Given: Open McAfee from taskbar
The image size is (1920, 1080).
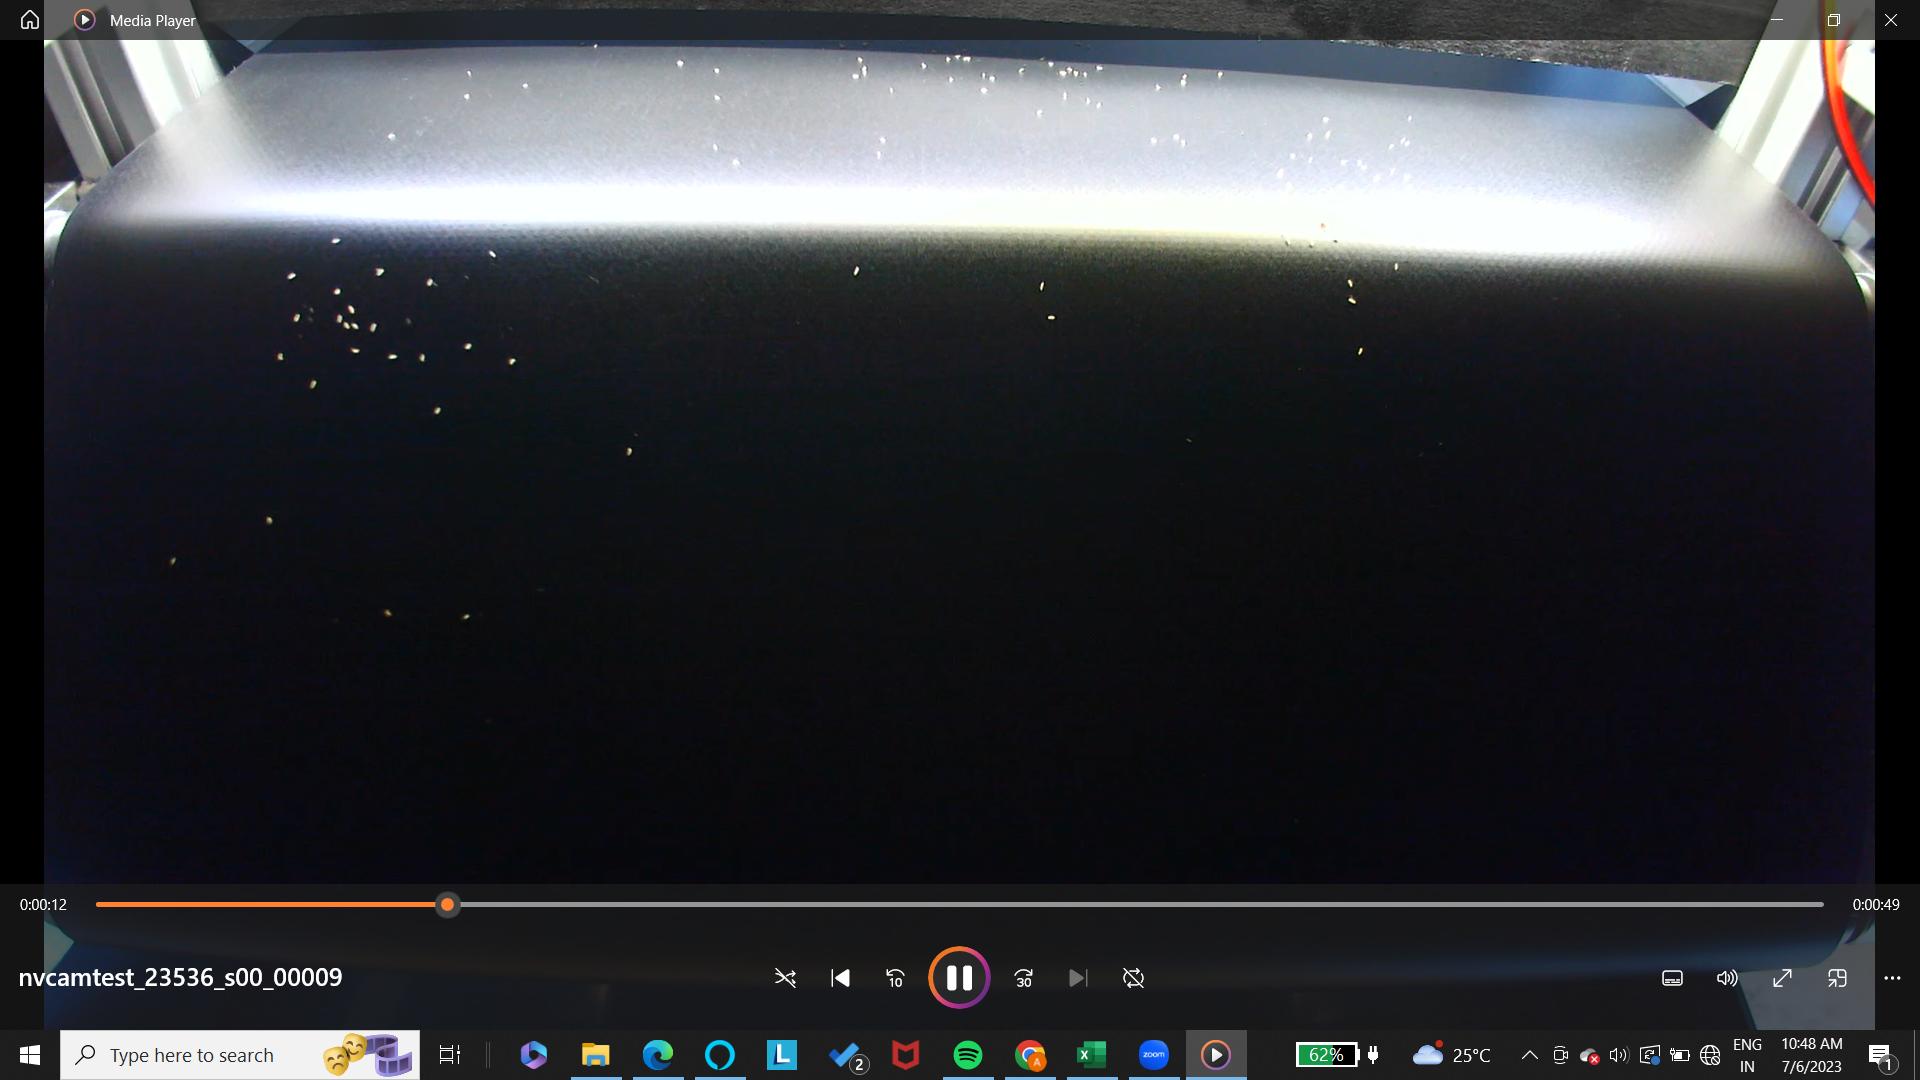Looking at the screenshot, I should pyautogui.click(x=906, y=1055).
